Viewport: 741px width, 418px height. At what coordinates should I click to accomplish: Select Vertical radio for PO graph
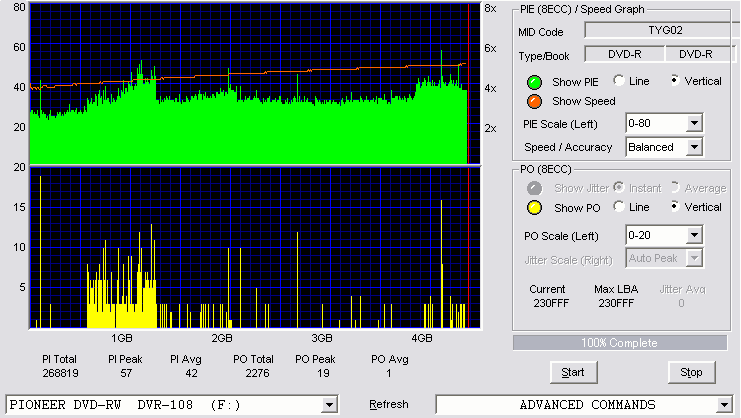click(675, 206)
